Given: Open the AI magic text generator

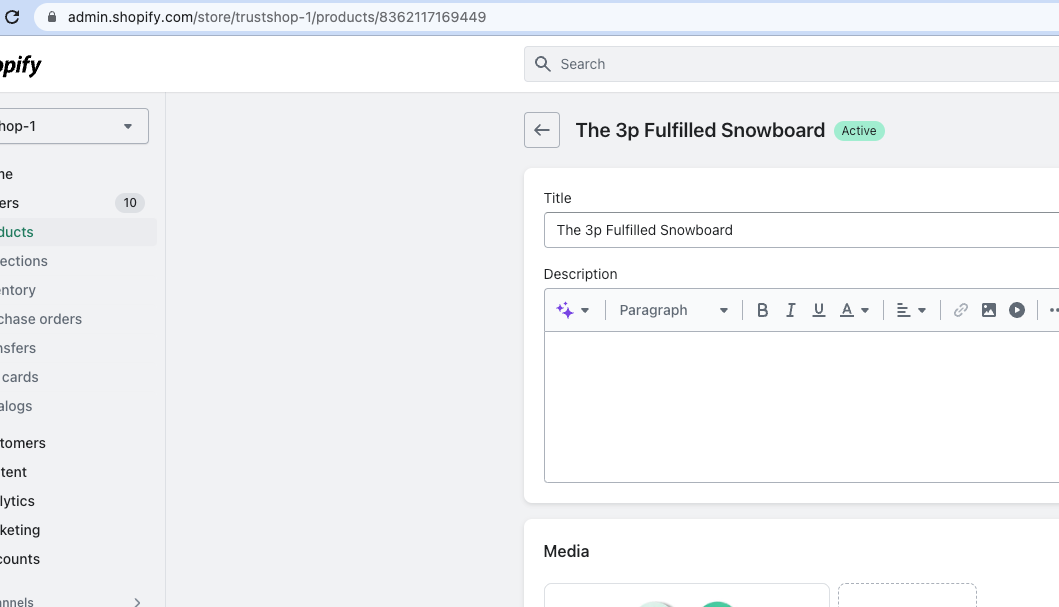Looking at the screenshot, I should point(572,310).
